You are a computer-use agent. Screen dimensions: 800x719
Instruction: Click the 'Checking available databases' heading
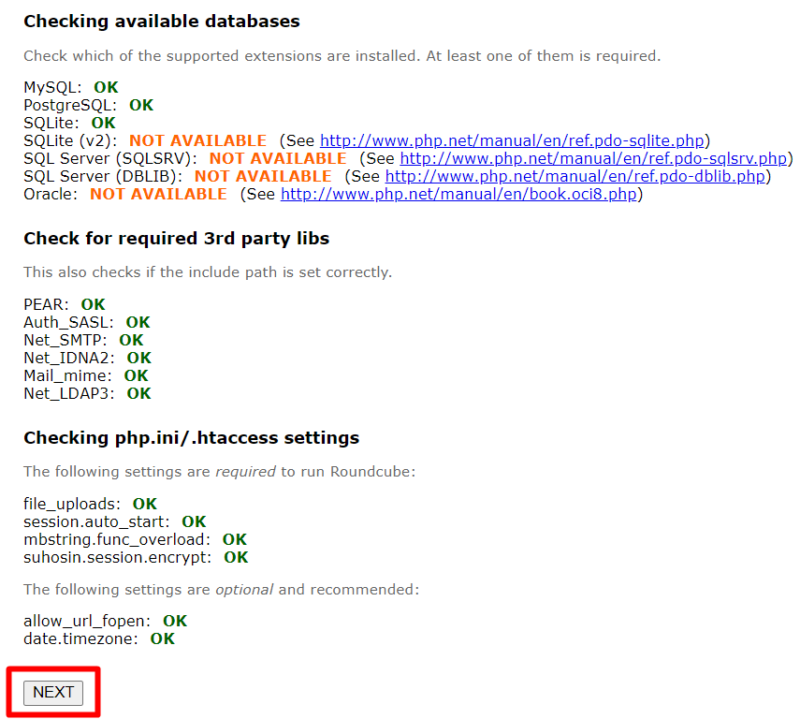pyautogui.click(x=162, y=21)
